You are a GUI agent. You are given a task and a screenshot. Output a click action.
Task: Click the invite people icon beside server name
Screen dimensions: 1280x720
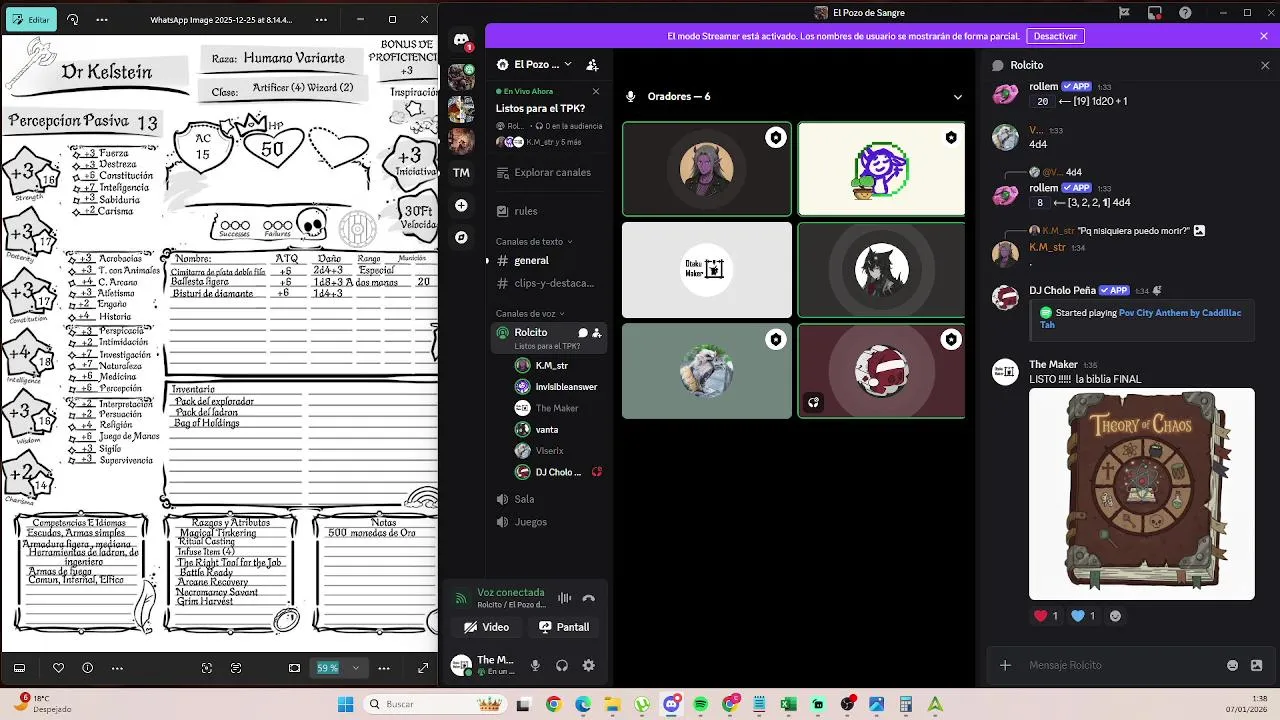(x=592, y=64)
